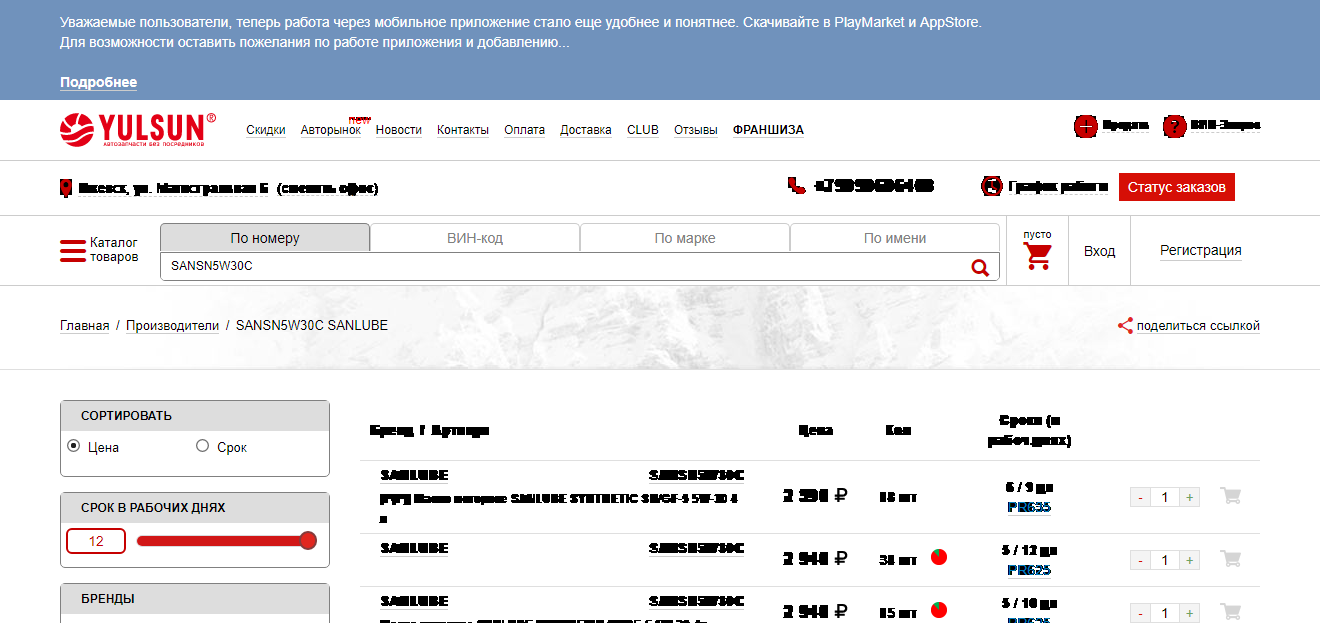Viewport: 1320px width, 623px height.
Task: Go to Главная in the breadcrumb
Action: click(x=85, y=326)
